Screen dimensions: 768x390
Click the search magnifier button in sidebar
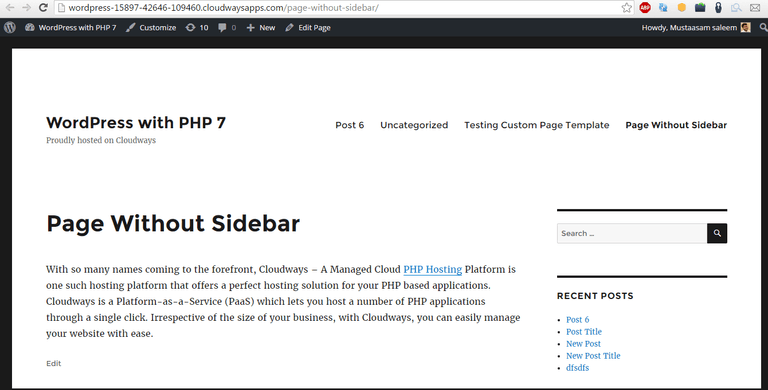point(717,233)
